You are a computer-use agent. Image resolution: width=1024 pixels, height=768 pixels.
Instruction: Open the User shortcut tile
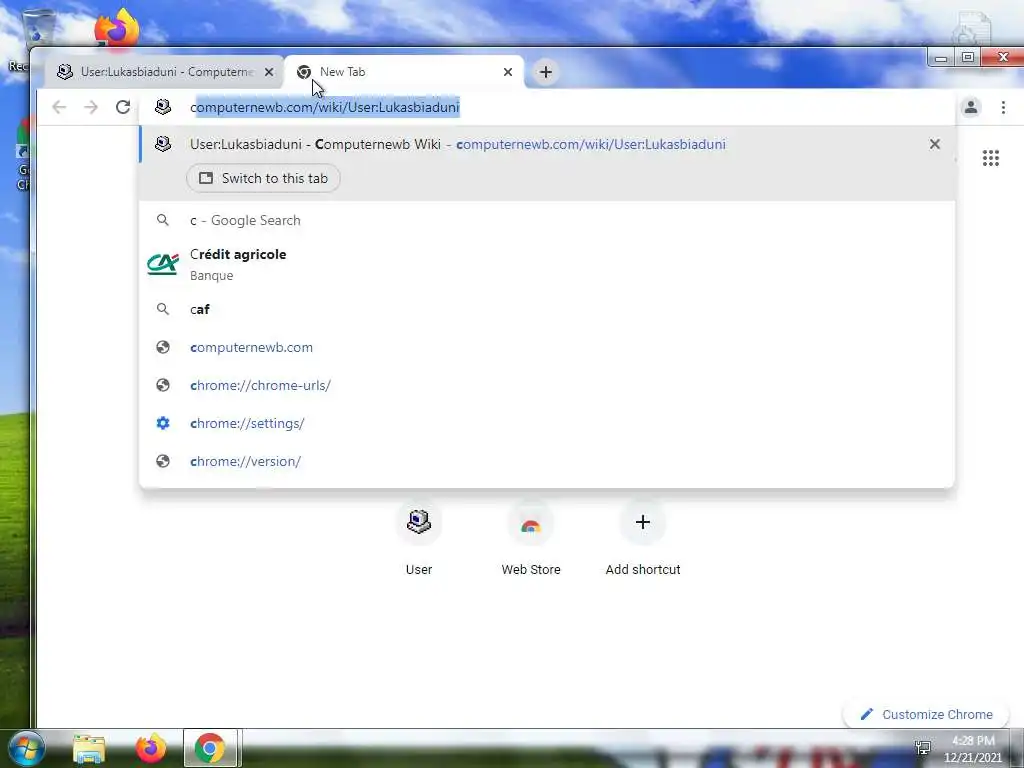419,539
